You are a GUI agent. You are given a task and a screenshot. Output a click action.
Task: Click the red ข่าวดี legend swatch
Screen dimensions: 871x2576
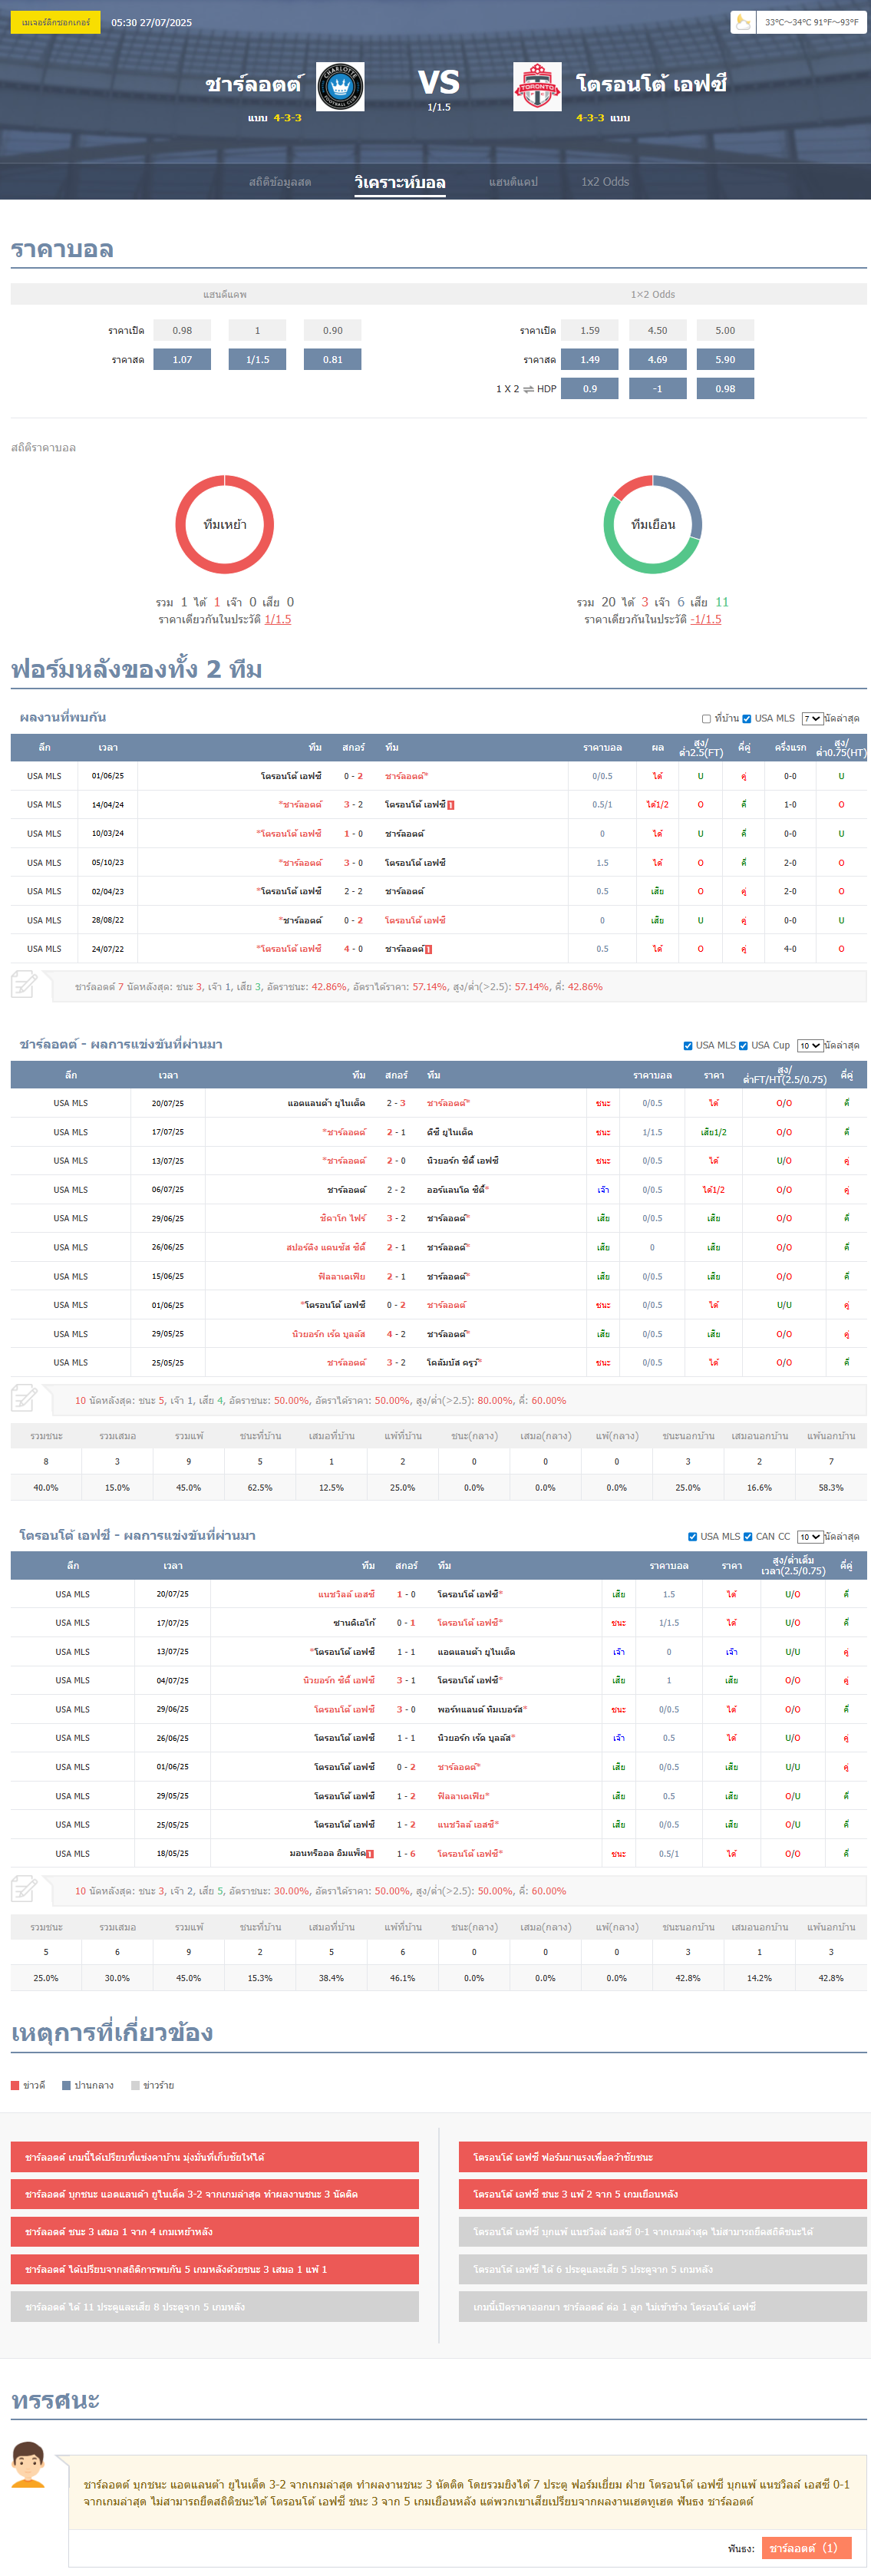[15, 2086]
